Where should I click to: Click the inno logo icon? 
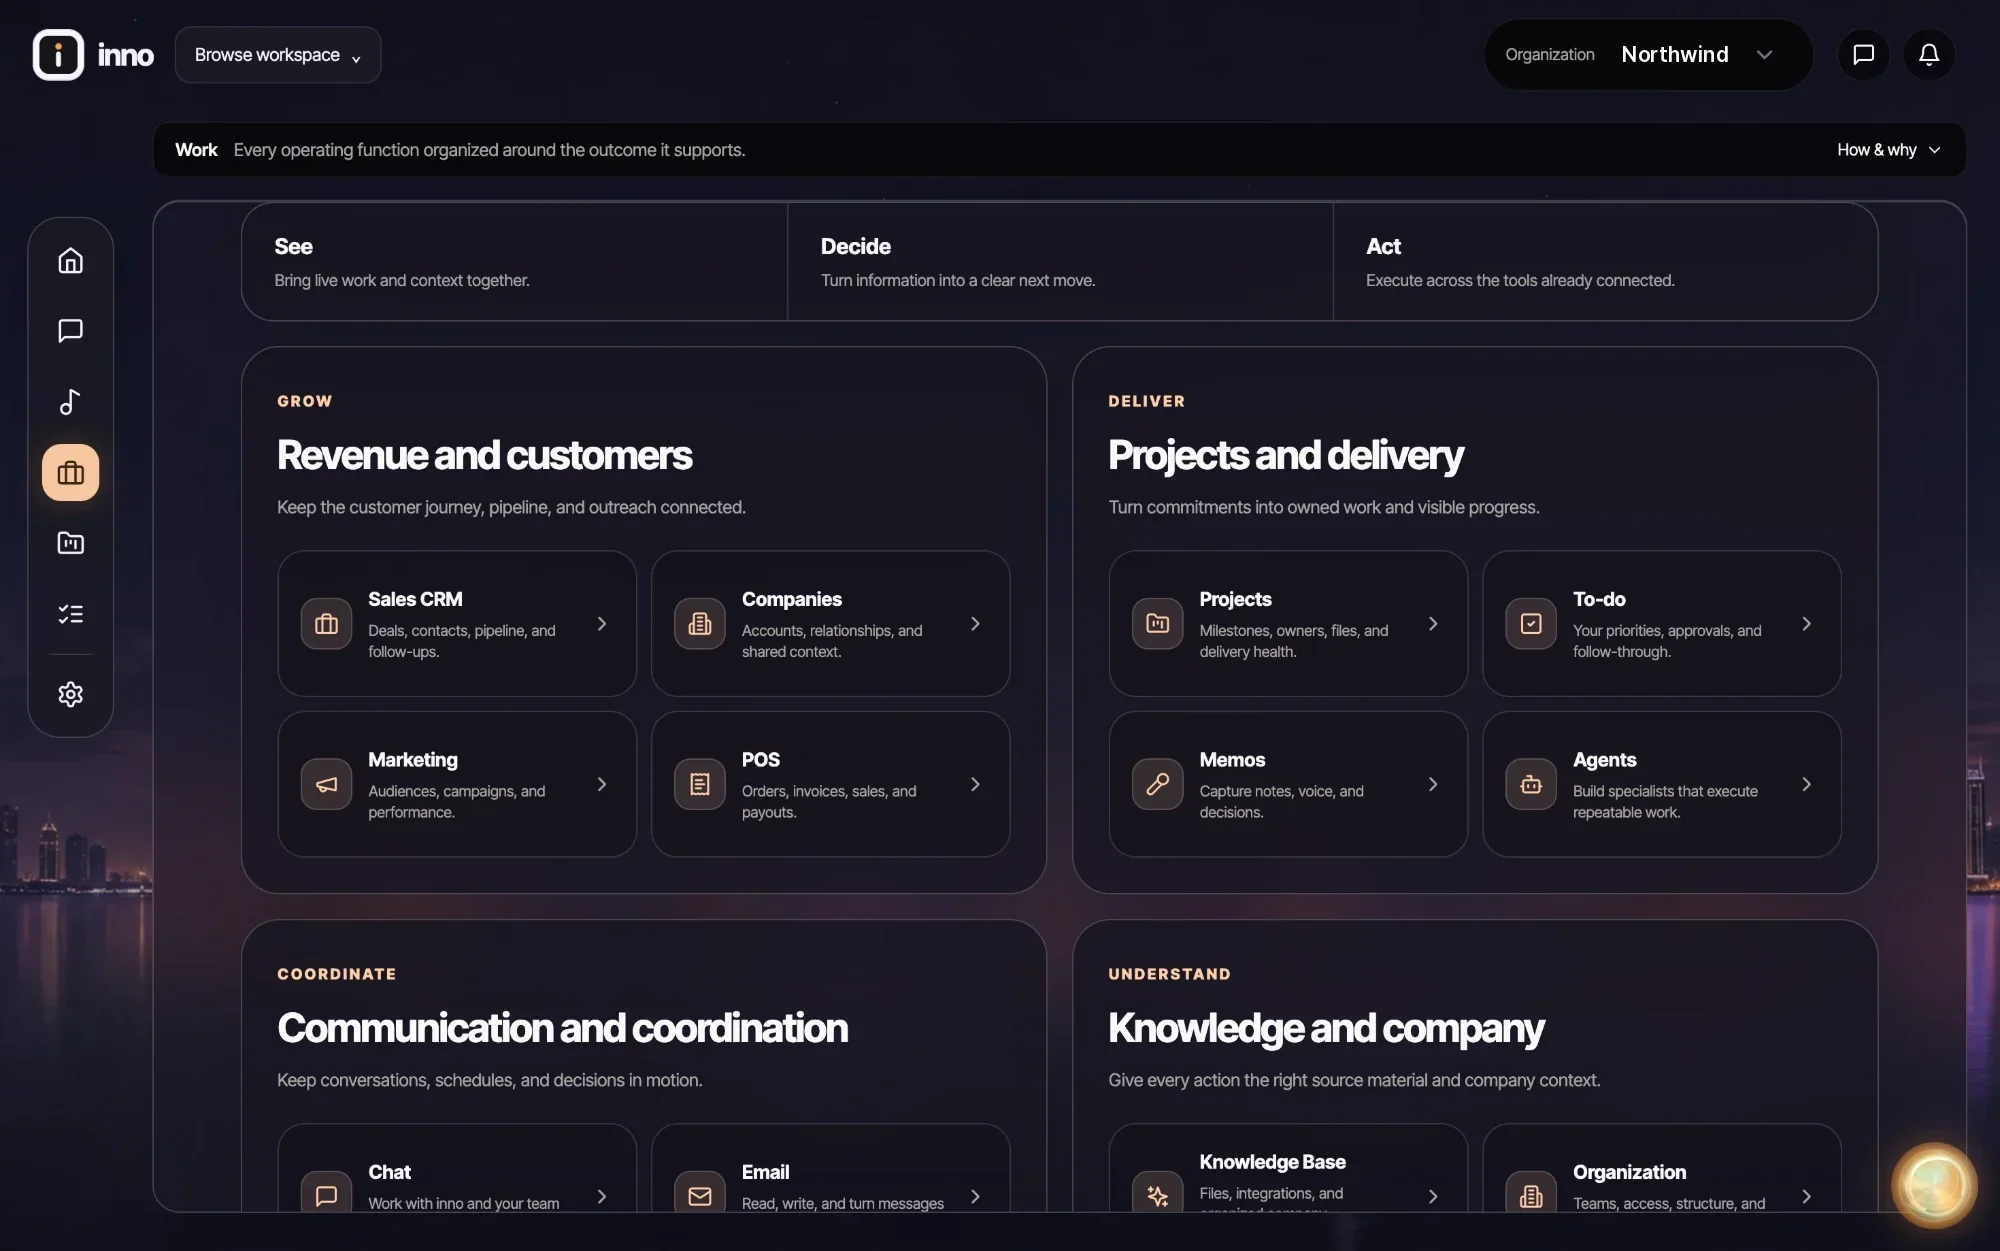pos(58,54)
